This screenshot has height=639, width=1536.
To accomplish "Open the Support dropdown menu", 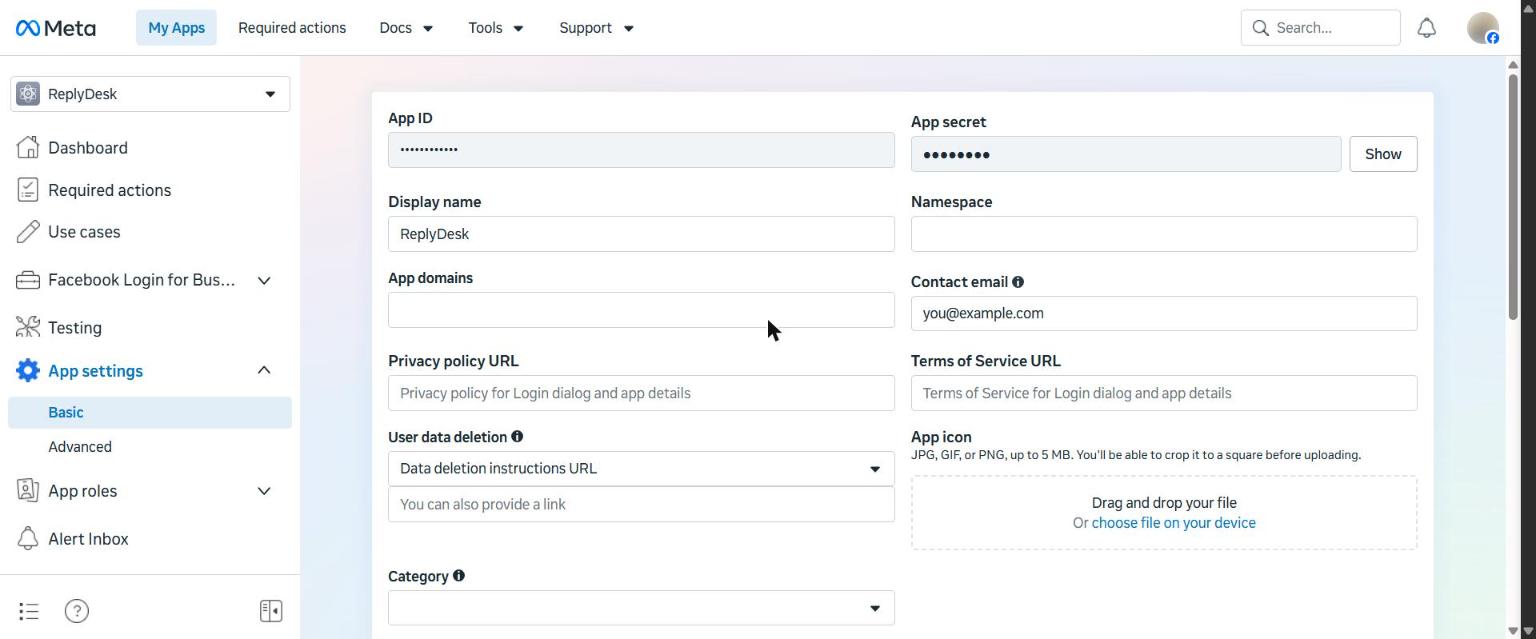I will 596,28.
